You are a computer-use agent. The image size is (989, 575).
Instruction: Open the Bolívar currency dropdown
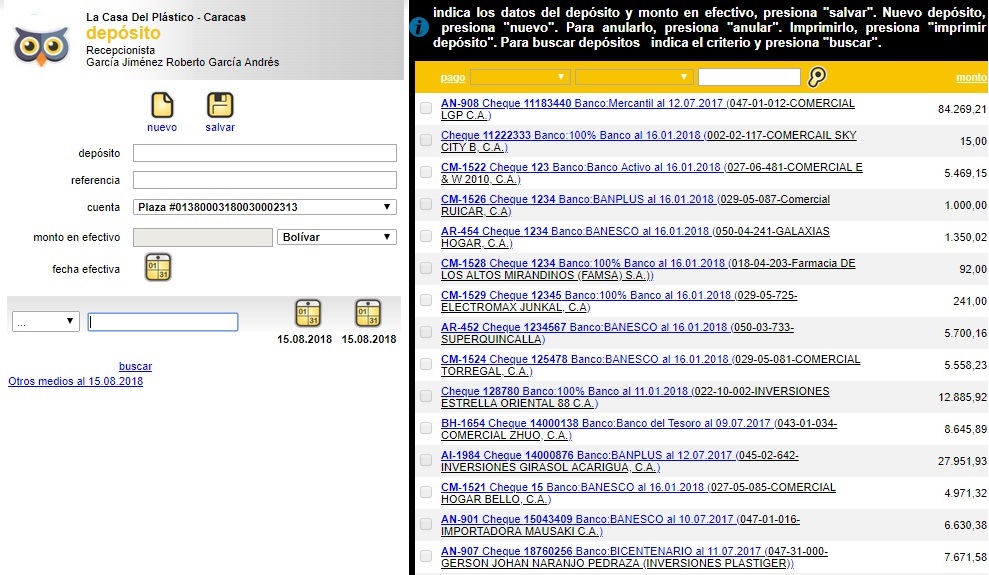(x=336, y=237)
